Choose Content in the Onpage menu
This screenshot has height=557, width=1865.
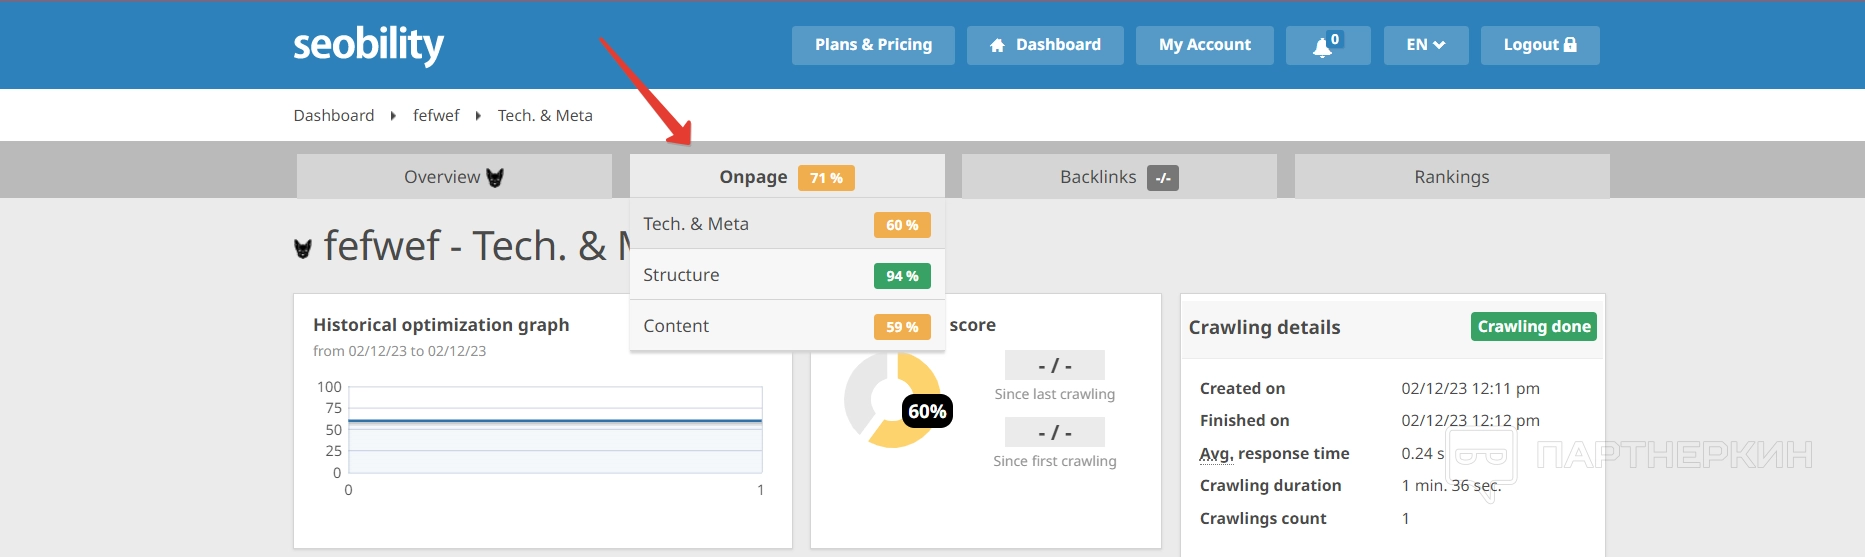[676, 326]
